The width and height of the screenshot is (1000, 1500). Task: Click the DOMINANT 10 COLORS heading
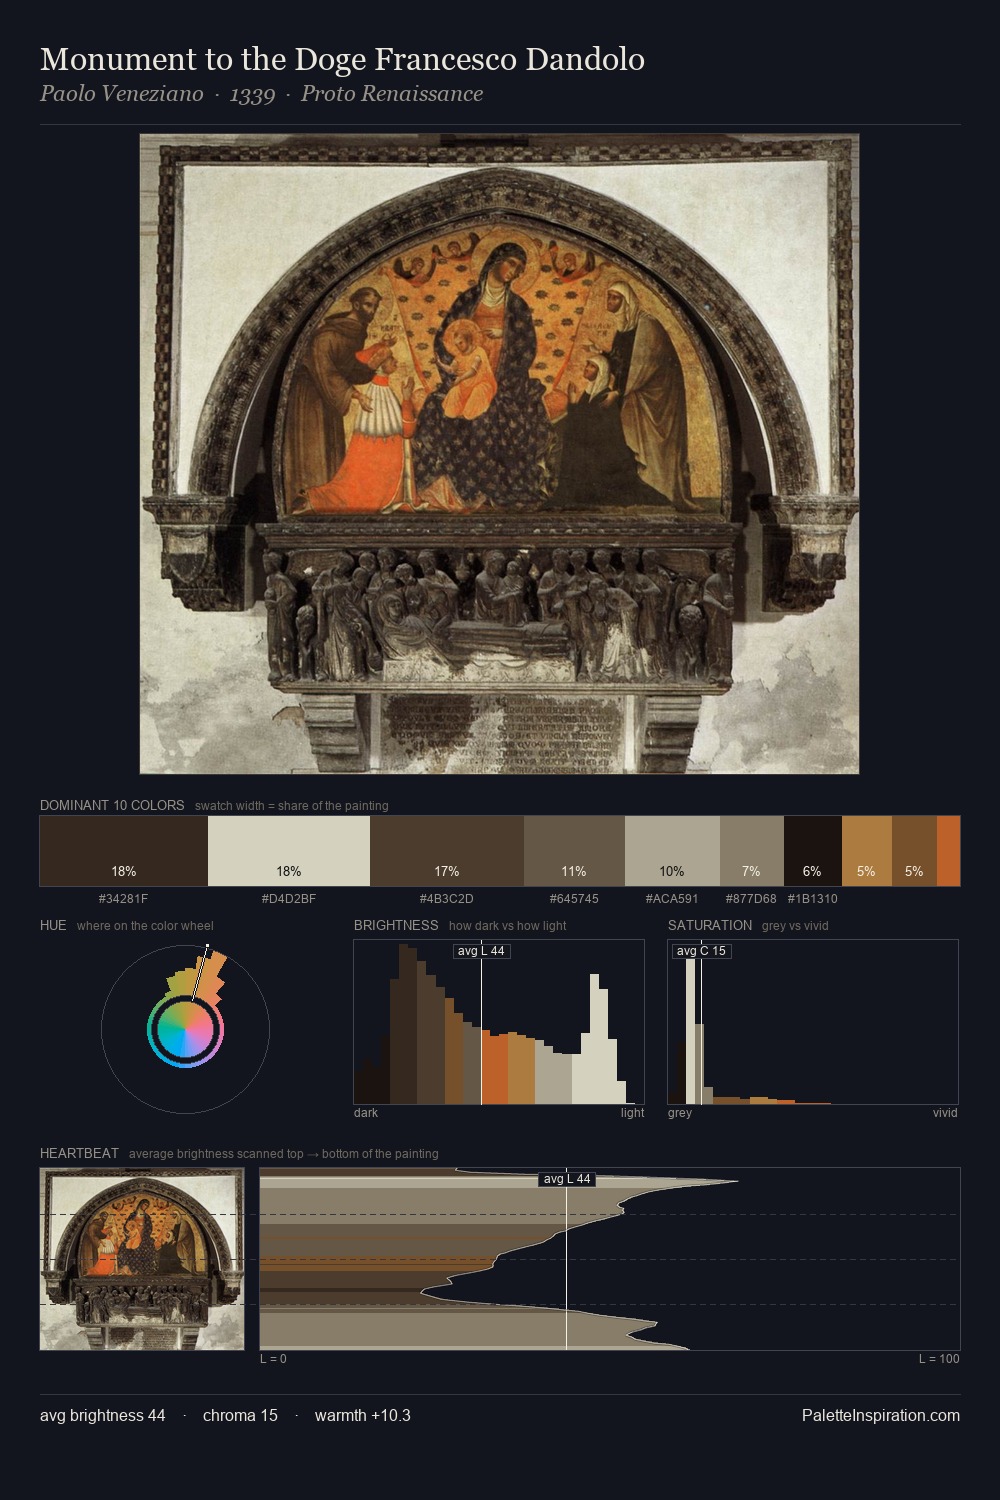(112, 805)
